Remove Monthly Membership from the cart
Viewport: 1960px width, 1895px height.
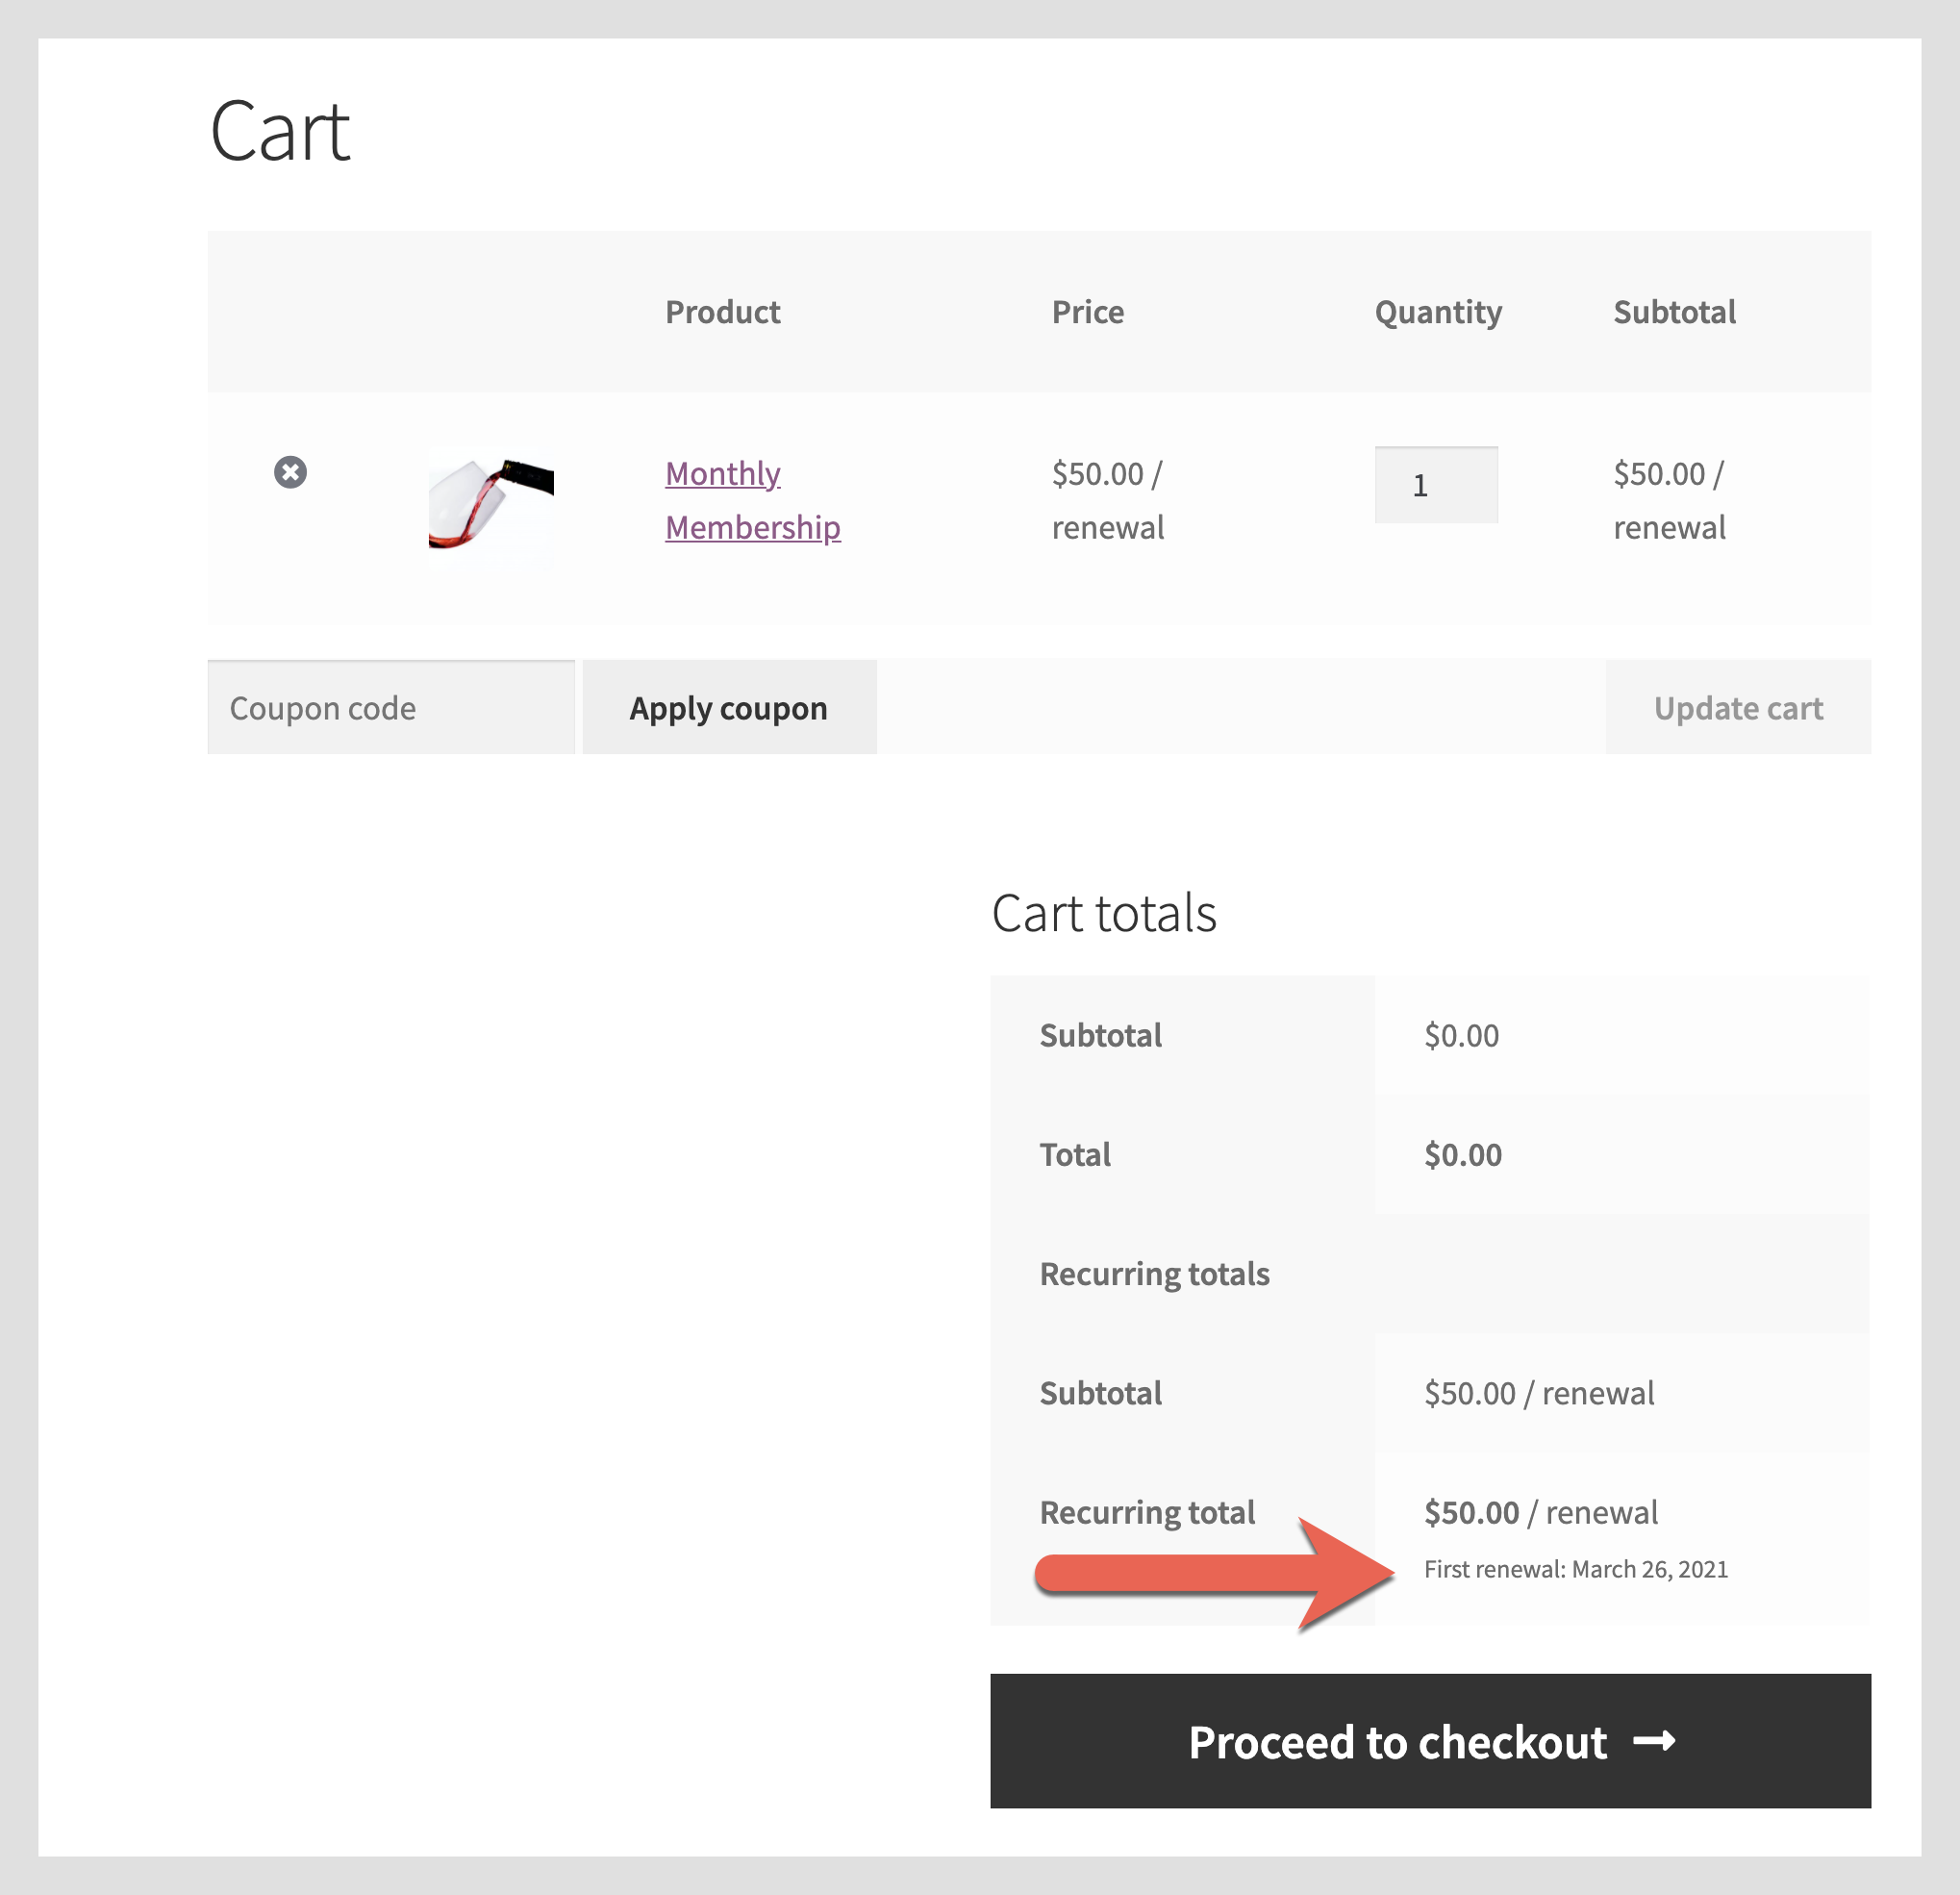[x=290, y=472]
